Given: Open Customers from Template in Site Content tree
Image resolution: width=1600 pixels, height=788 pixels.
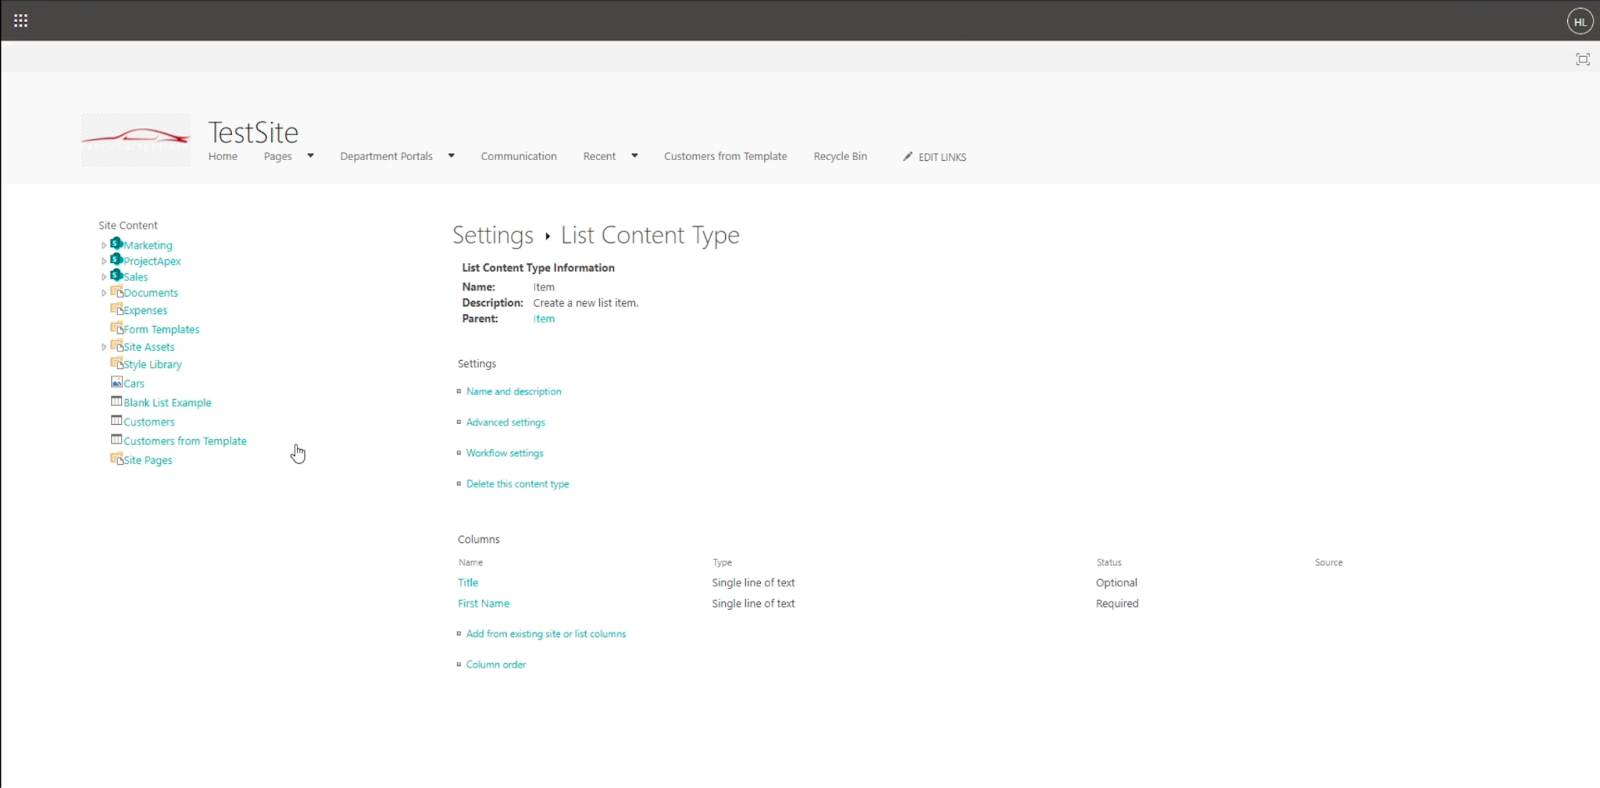Looking at the screenshot, I should 185,440.
